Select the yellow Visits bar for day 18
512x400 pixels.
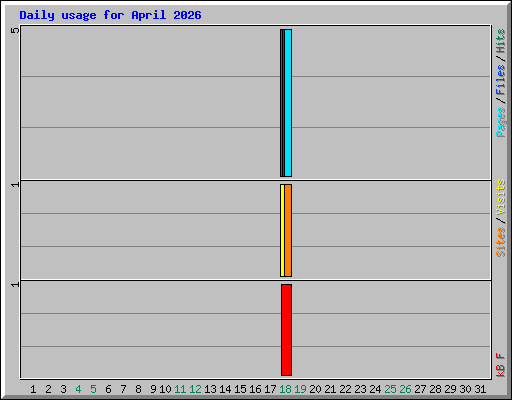(282, 230)
